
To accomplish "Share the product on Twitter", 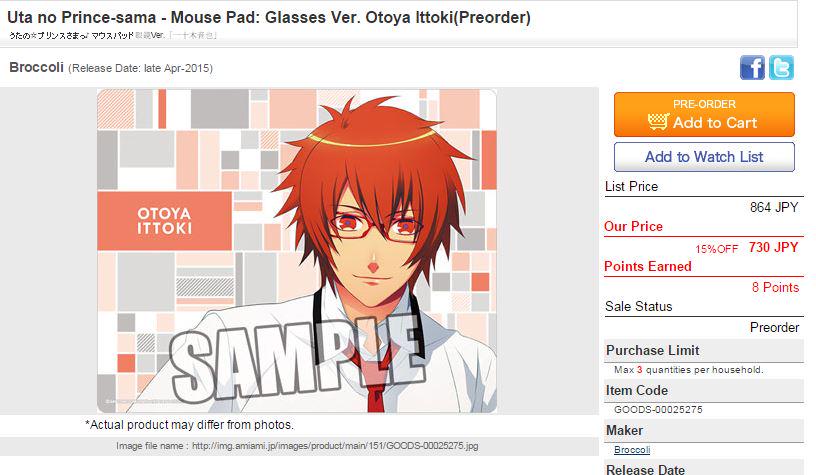I will (781, 68).
